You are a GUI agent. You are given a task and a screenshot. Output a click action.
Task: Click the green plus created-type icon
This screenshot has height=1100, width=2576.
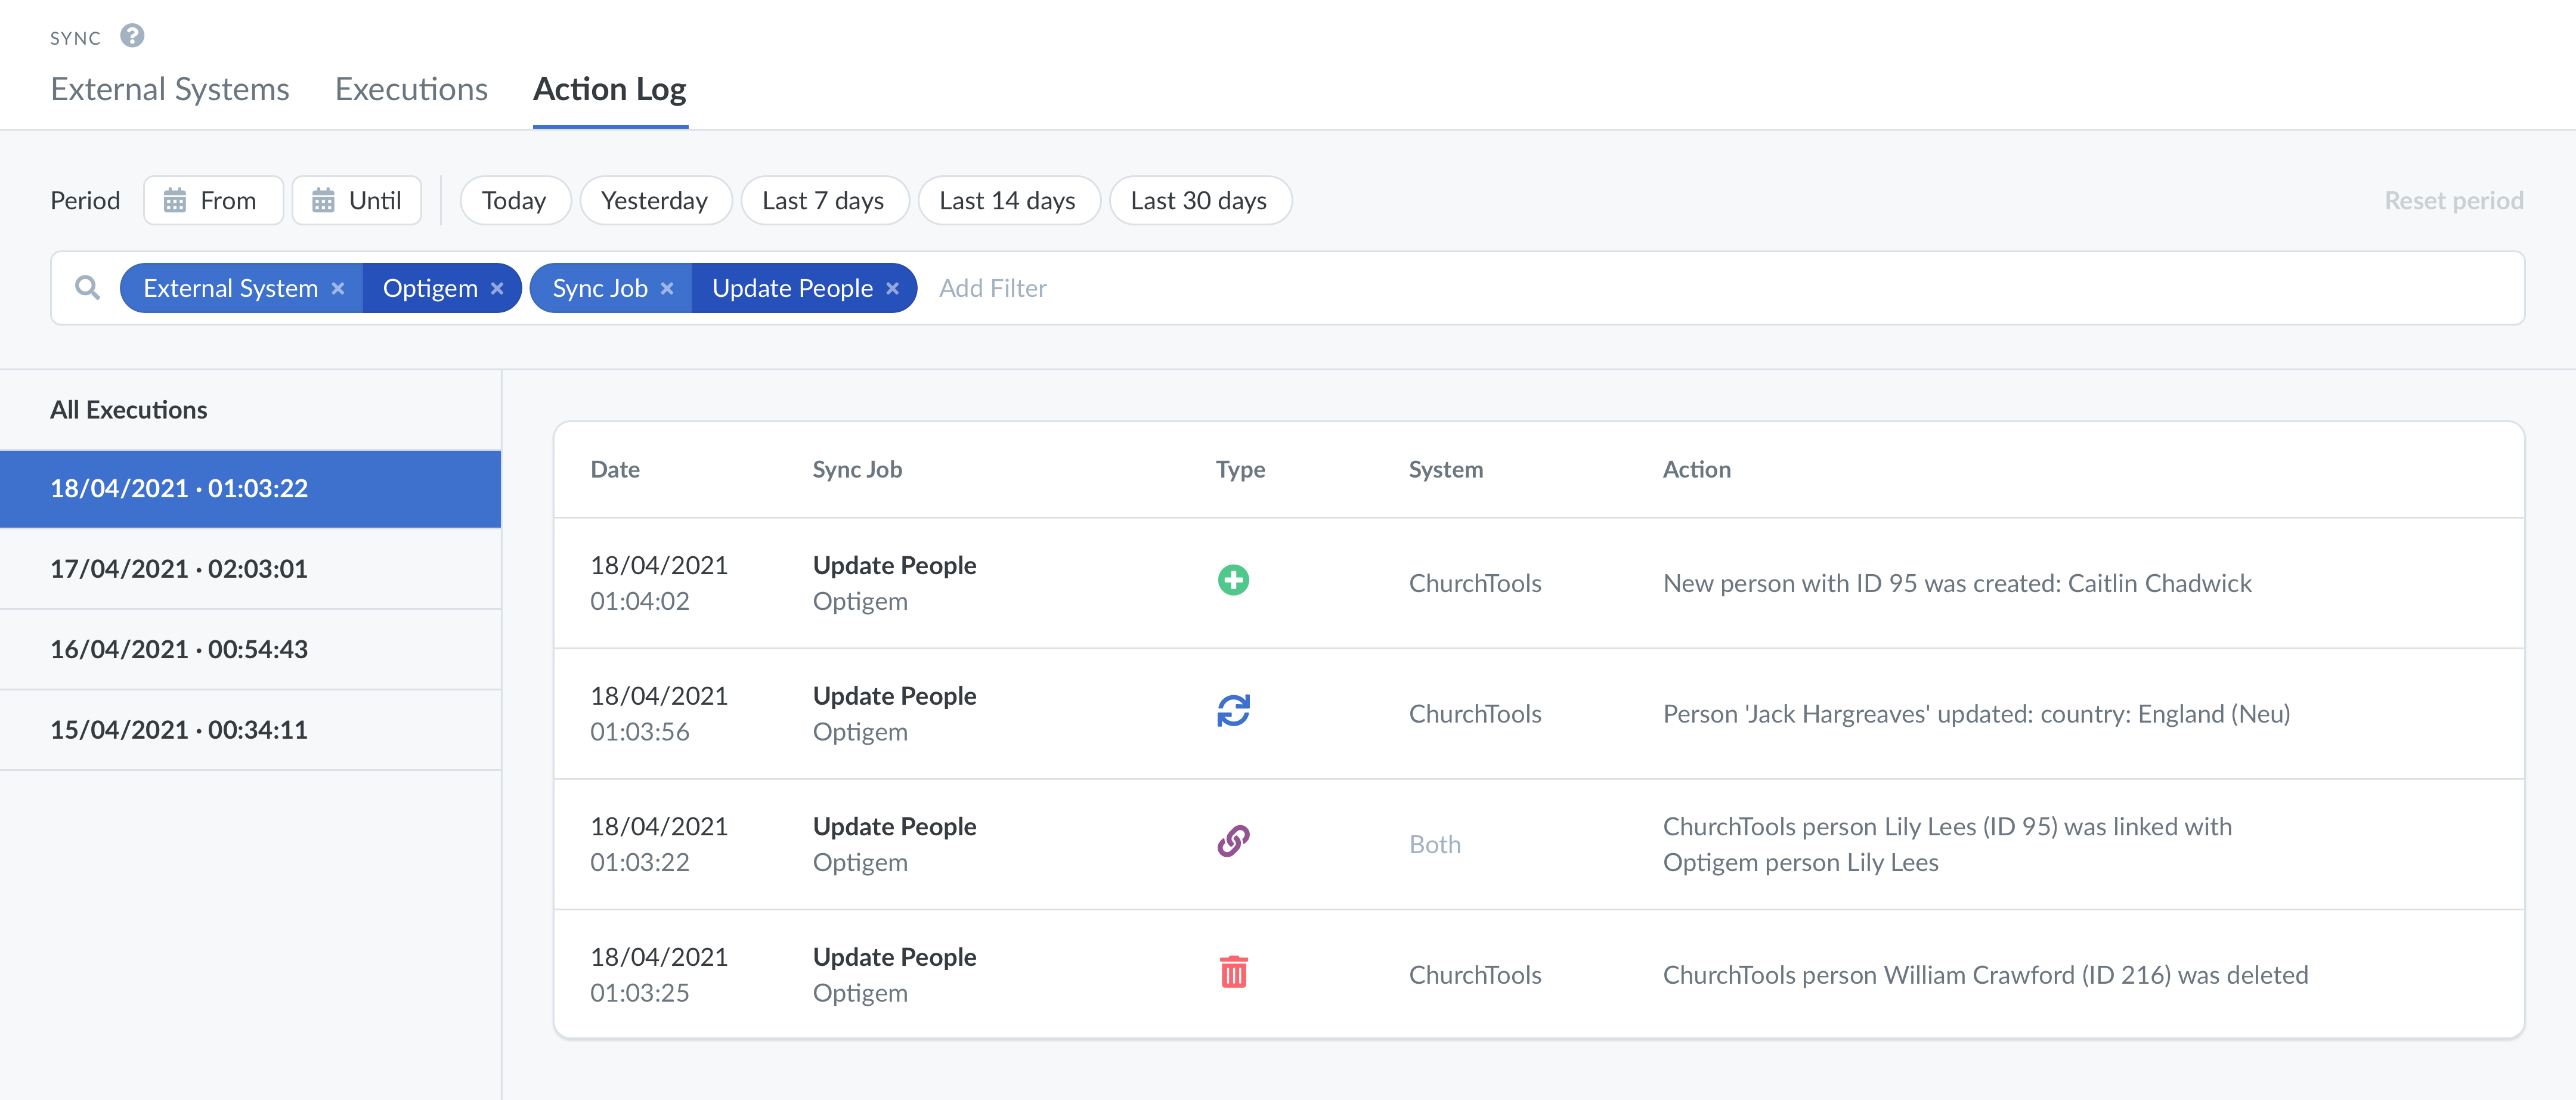tap(1233, 581)
